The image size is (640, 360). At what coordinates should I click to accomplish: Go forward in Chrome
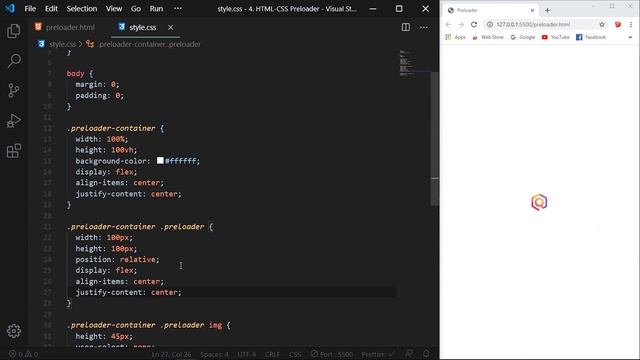461,24
